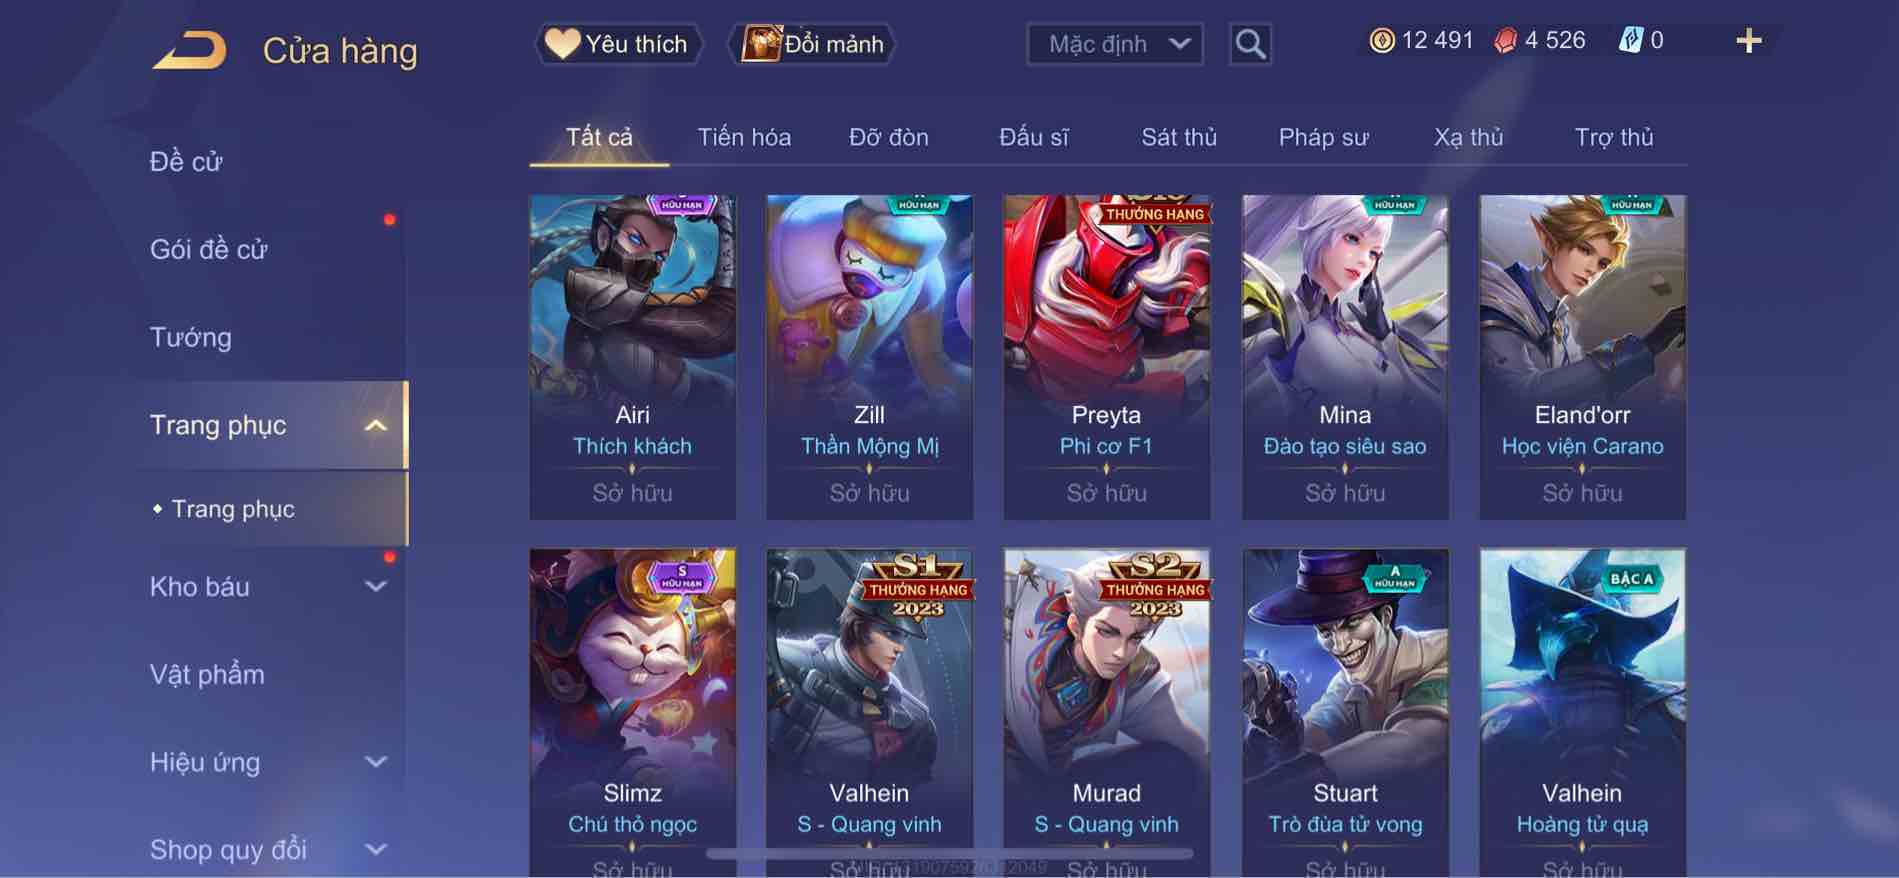Open the Mặc định sort dropdown

coord(1115,44)
